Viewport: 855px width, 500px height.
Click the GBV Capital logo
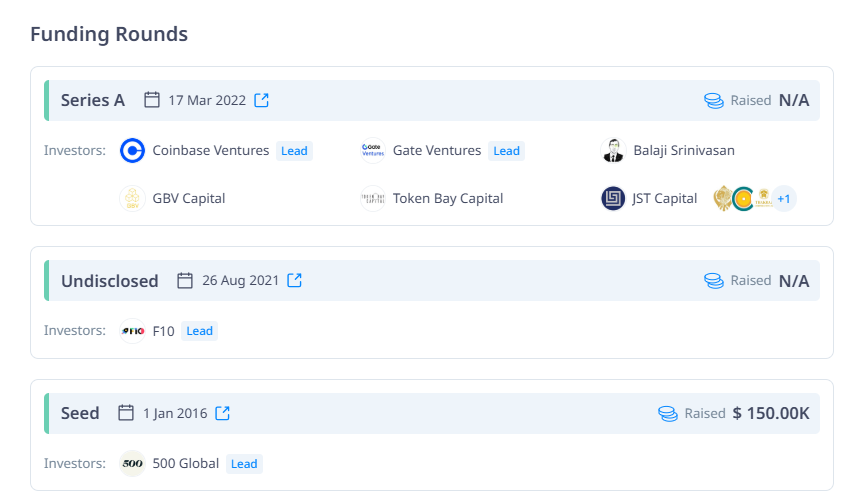133,198
